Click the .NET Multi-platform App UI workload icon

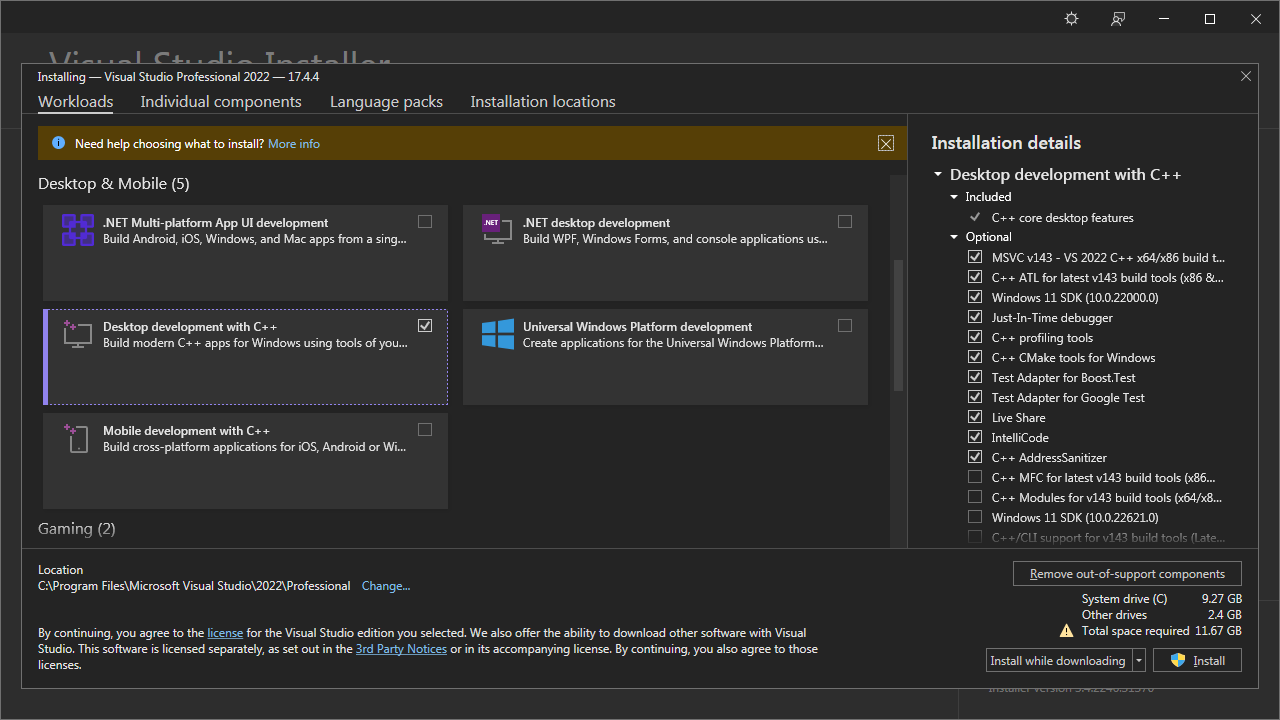point(78,231)
